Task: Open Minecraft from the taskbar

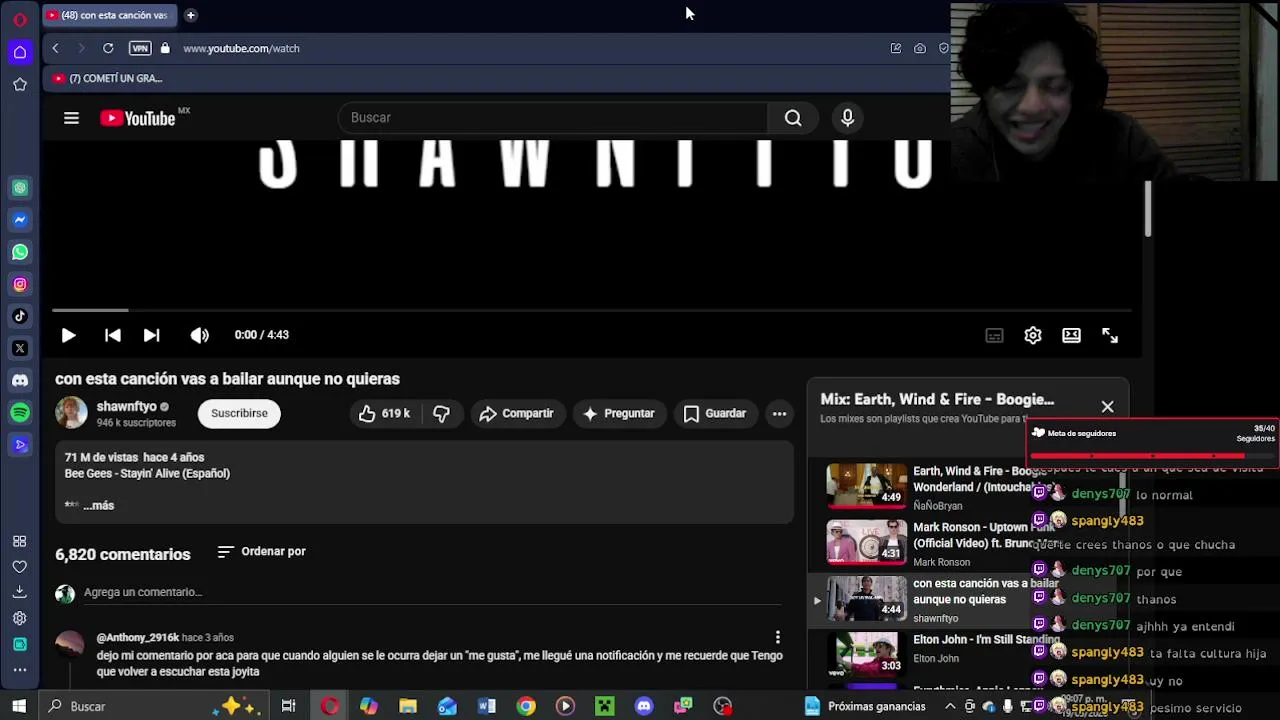Action: point(605,706)
